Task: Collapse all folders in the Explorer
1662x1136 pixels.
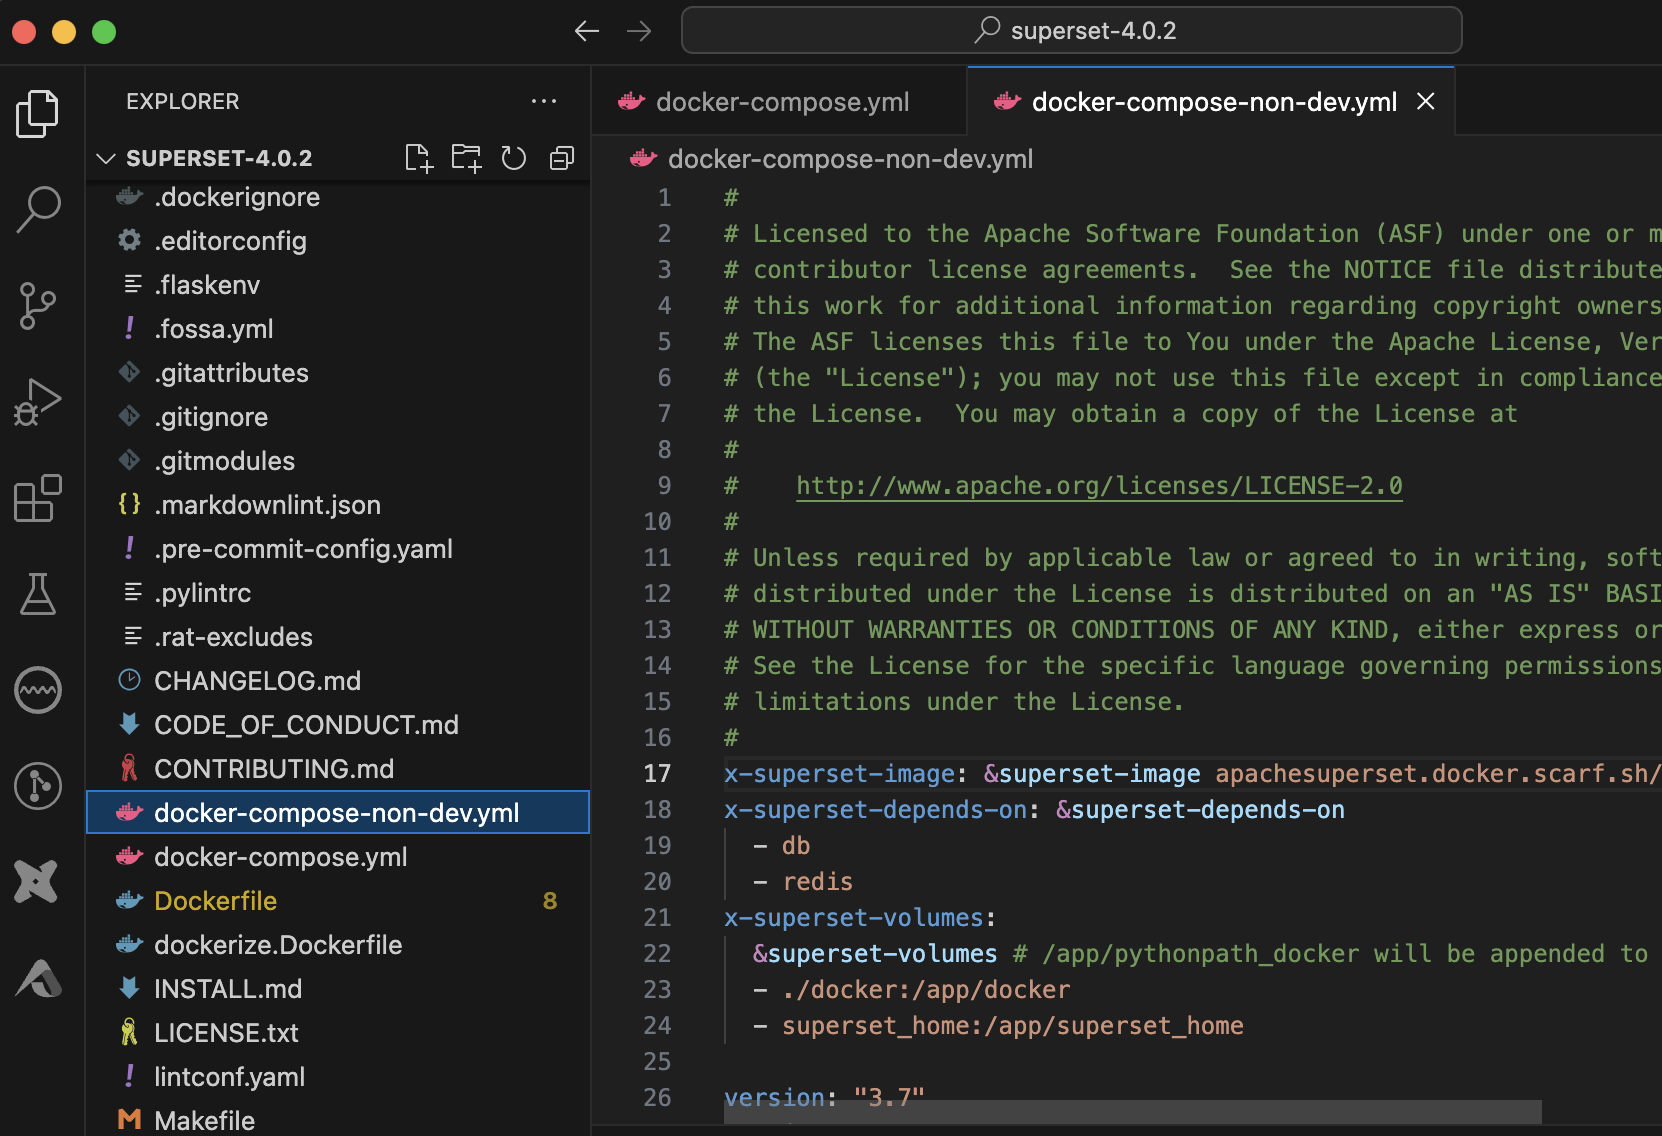Action: pos(561,157)
